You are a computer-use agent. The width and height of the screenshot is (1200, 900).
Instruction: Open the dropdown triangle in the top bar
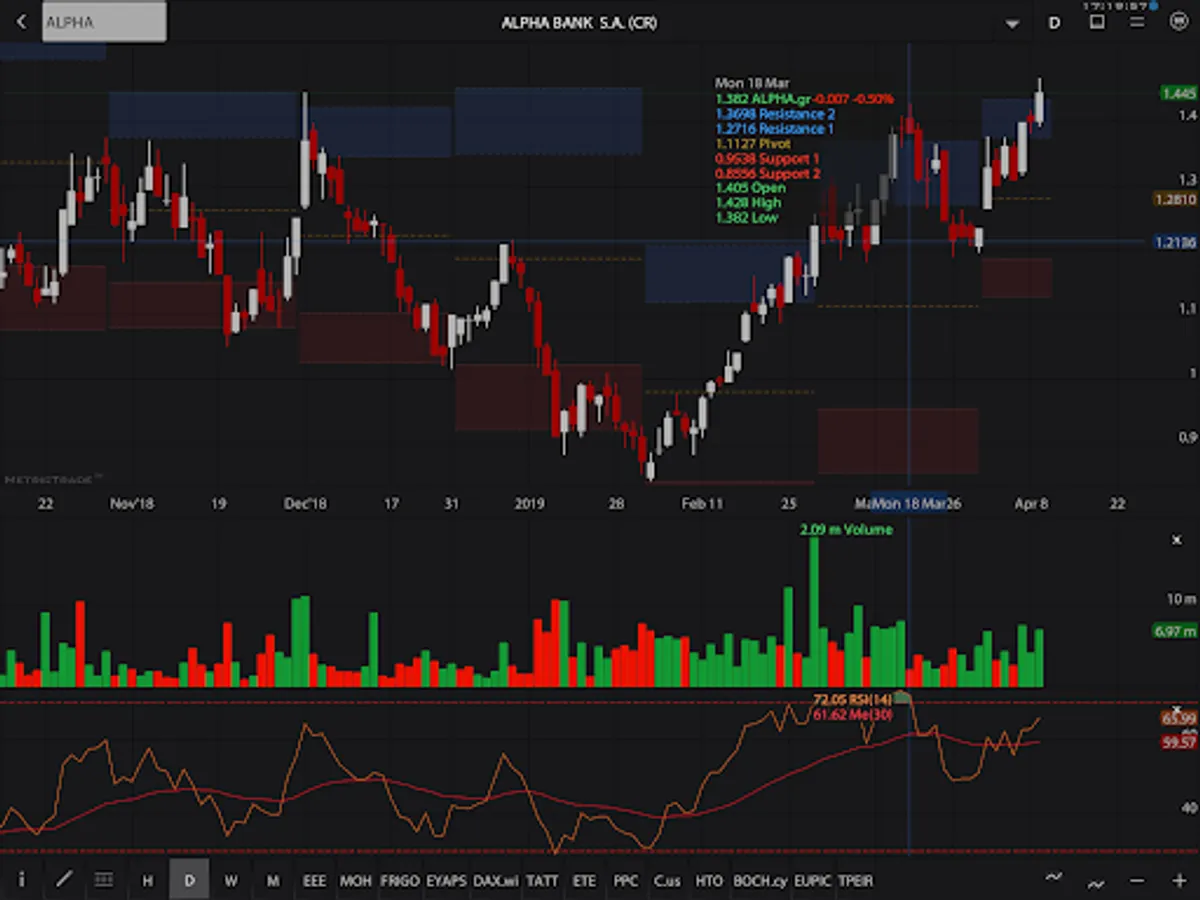pos(1013,23)
